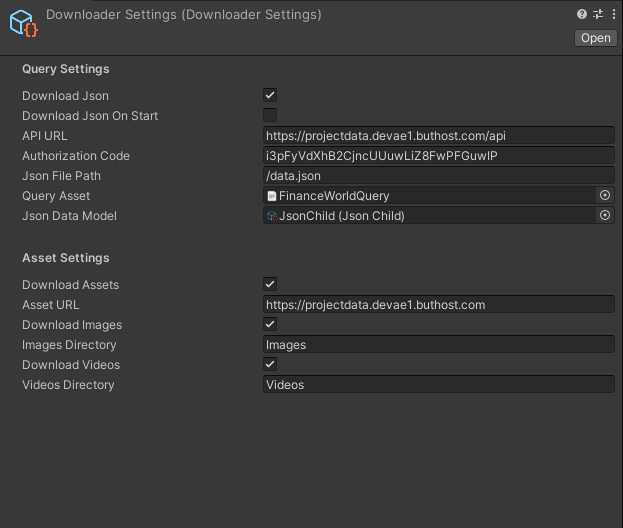The height and width of the screenshot is (528, 623).
Task: Toggle the Download Images checkbox
Action: [270, 324]
